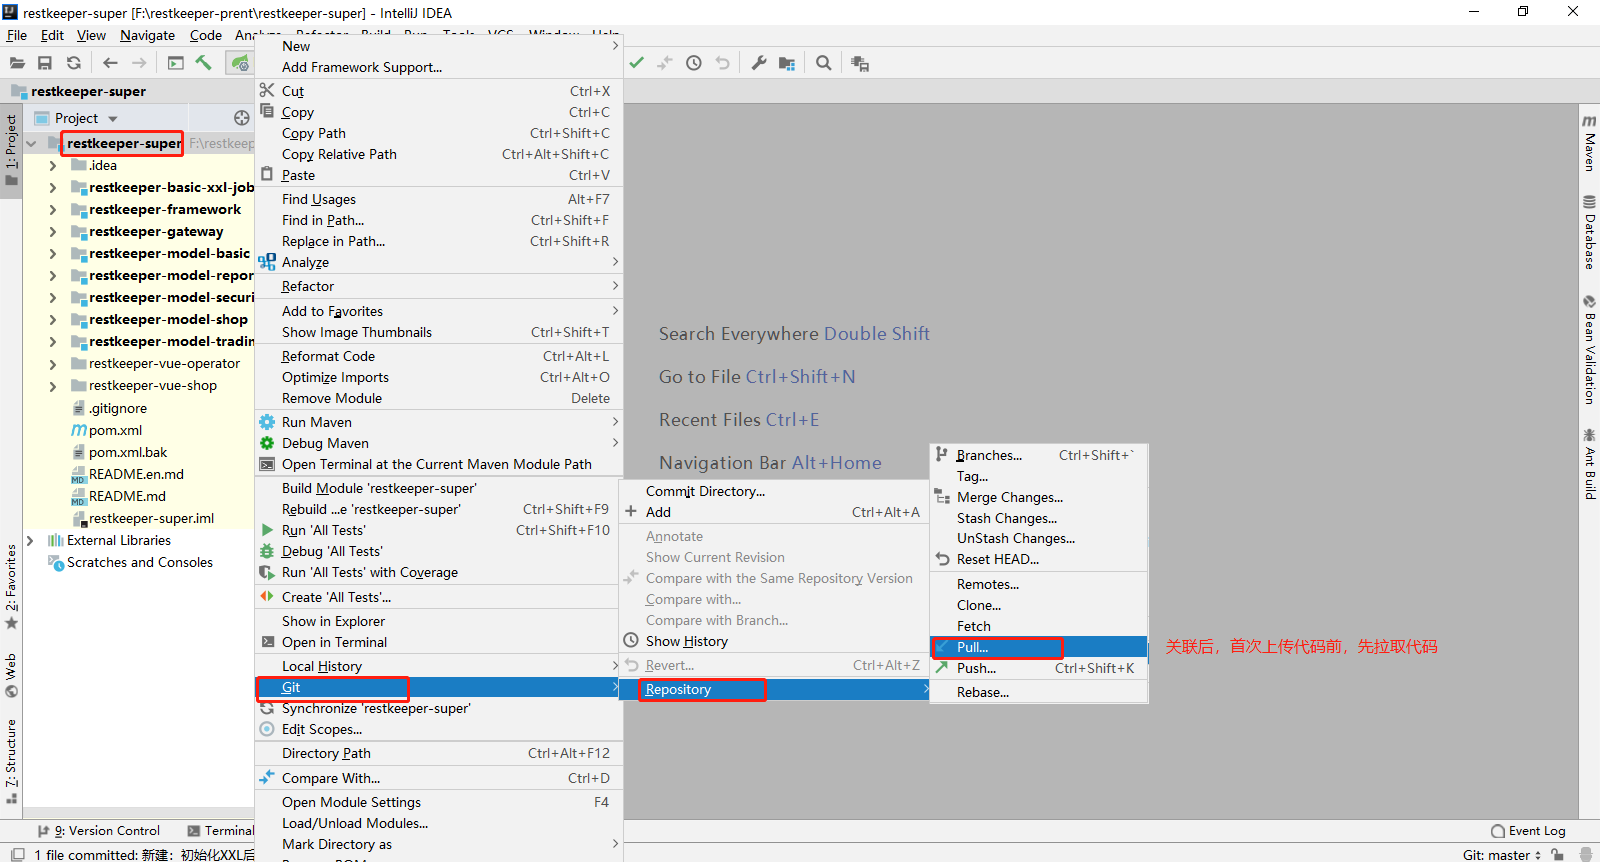
Task: Collapse the restkeeper-super root node
Action: pyautogui.click(x=31, y=143)
